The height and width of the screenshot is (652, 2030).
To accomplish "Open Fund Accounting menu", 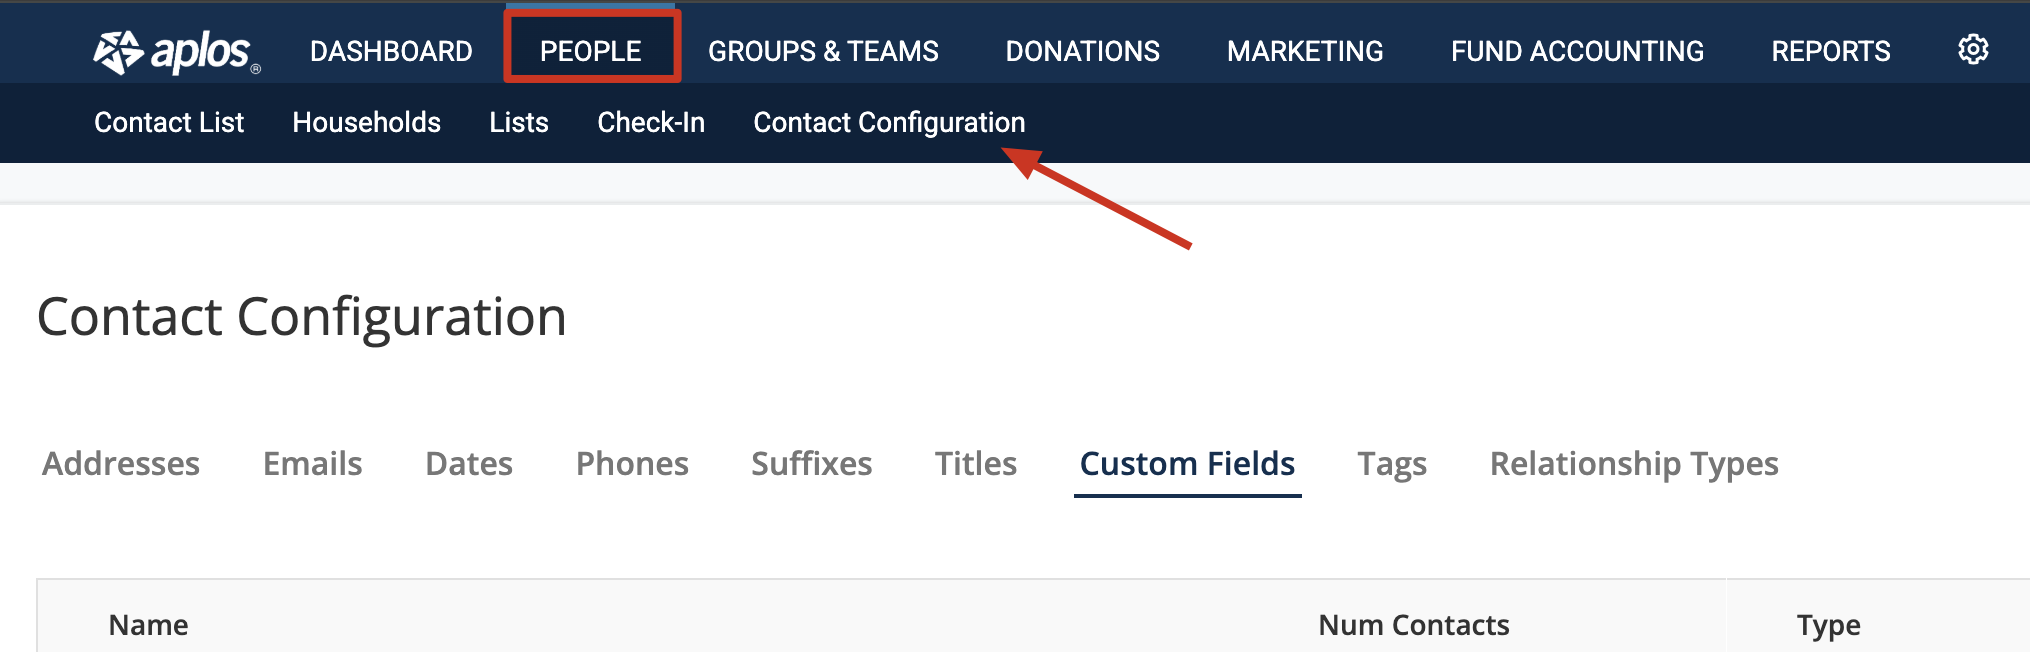I will 1577,51.
